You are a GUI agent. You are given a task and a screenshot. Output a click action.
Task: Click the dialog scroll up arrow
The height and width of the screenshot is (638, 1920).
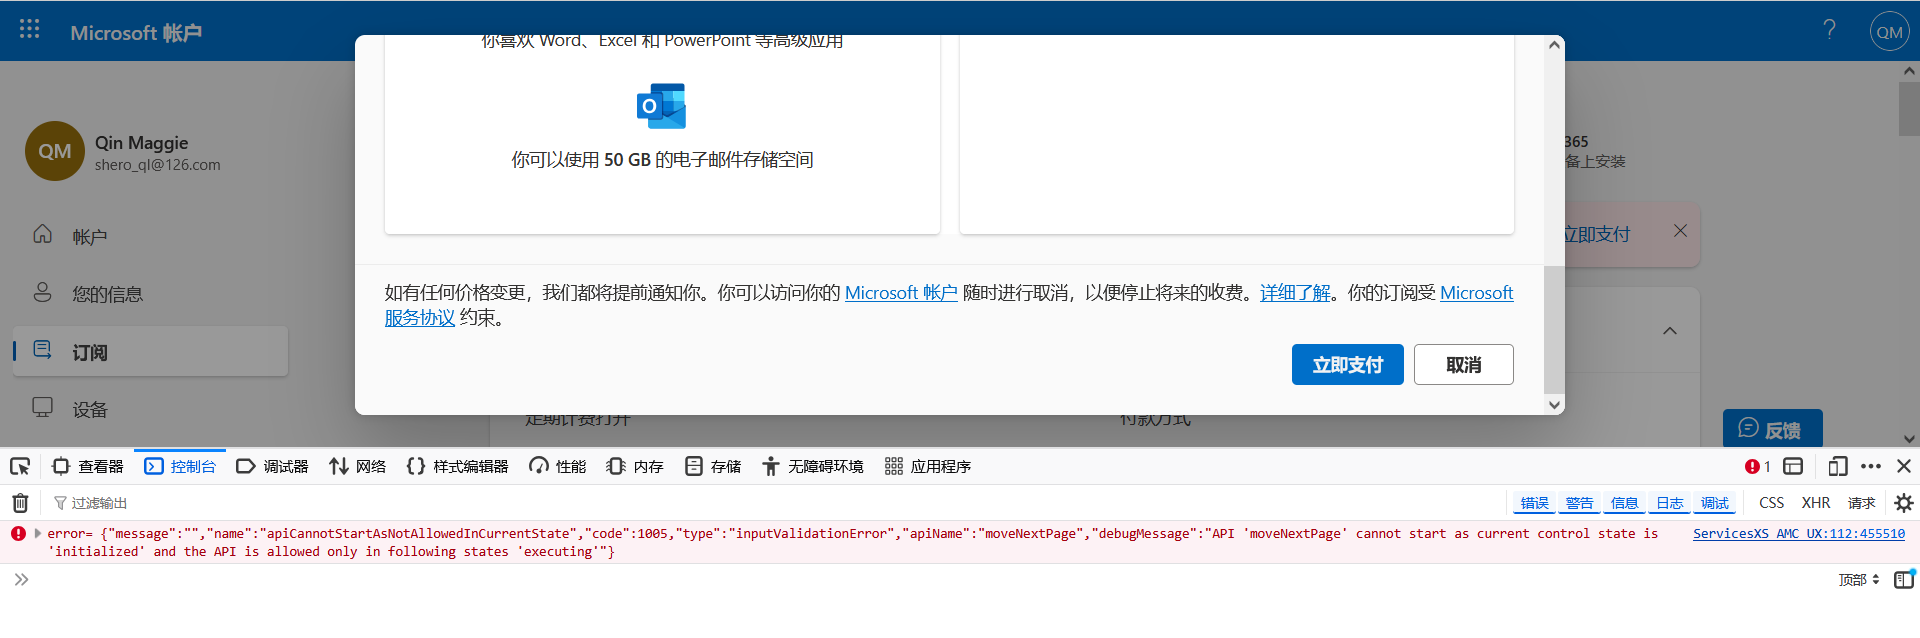tap(1554, 45)
